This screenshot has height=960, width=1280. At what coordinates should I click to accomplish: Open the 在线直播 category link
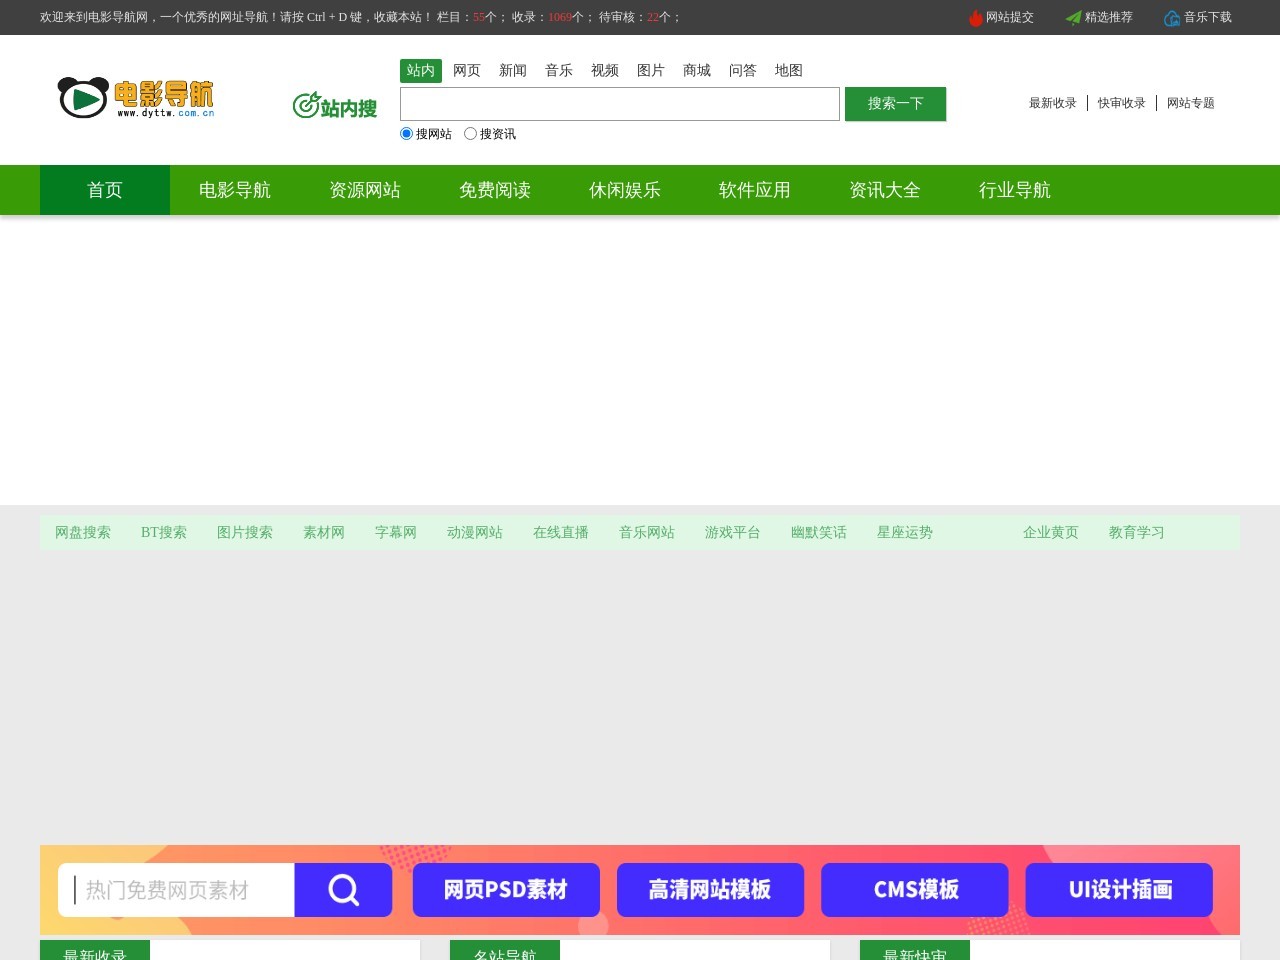(561, 532)
